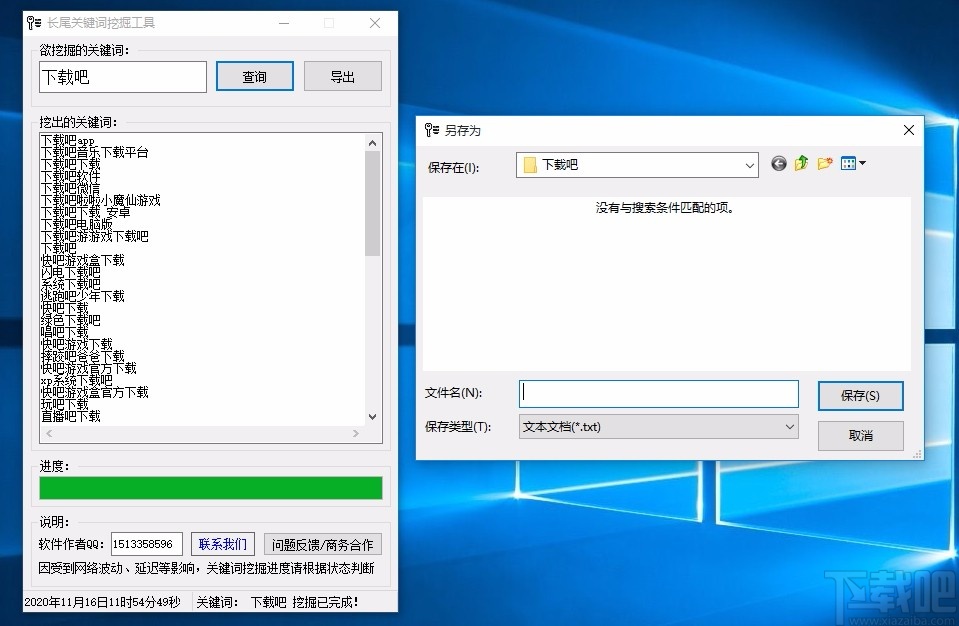Viewport: 959px width, 626px height.
Task: Click the create new folder icon
Action: (x=824, y=163)
